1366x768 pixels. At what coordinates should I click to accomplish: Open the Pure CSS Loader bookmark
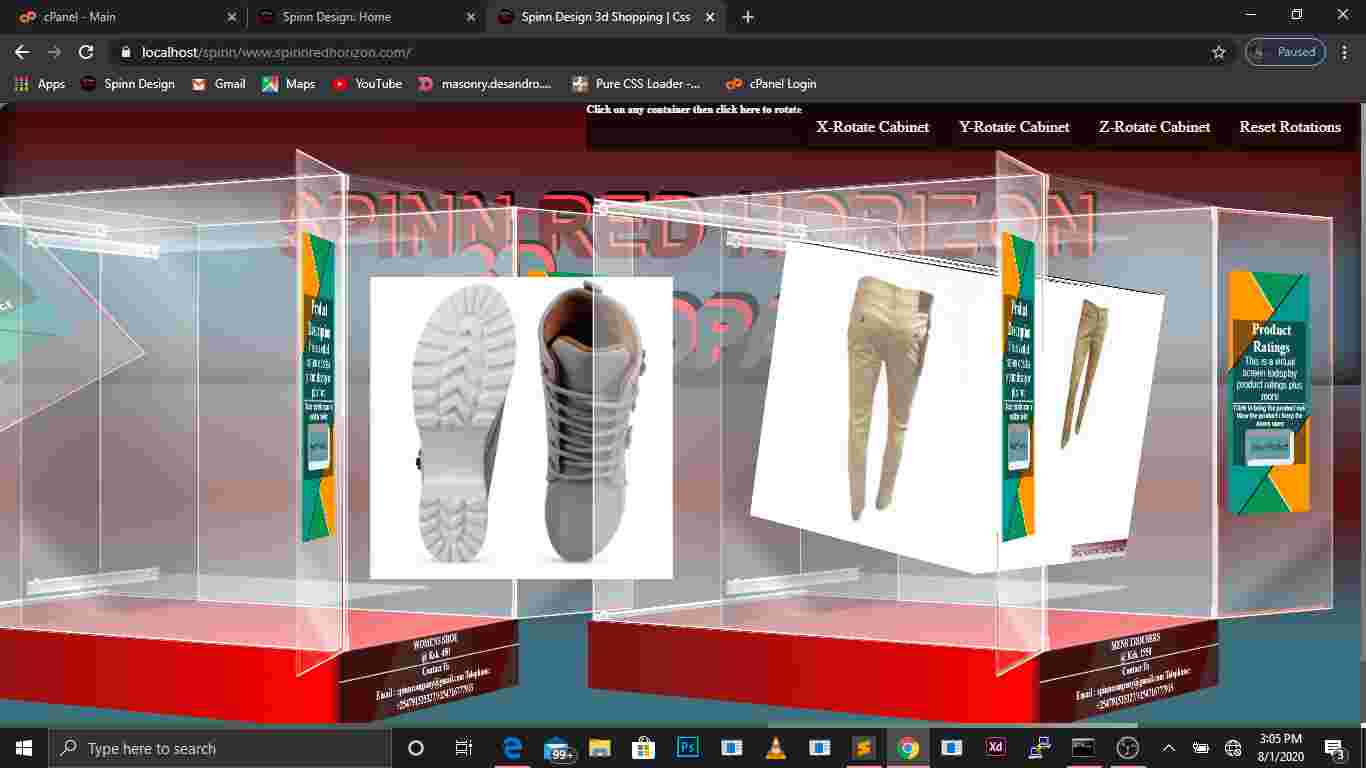[x=636, y=84]
